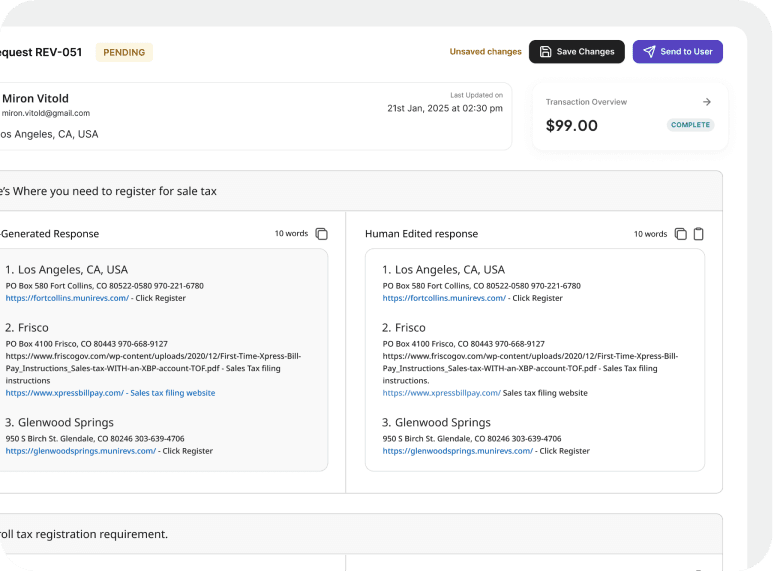
Task: Open glenwoodsprings.munirevs.com link in human edited response
Action: click(x=457, y=451)
